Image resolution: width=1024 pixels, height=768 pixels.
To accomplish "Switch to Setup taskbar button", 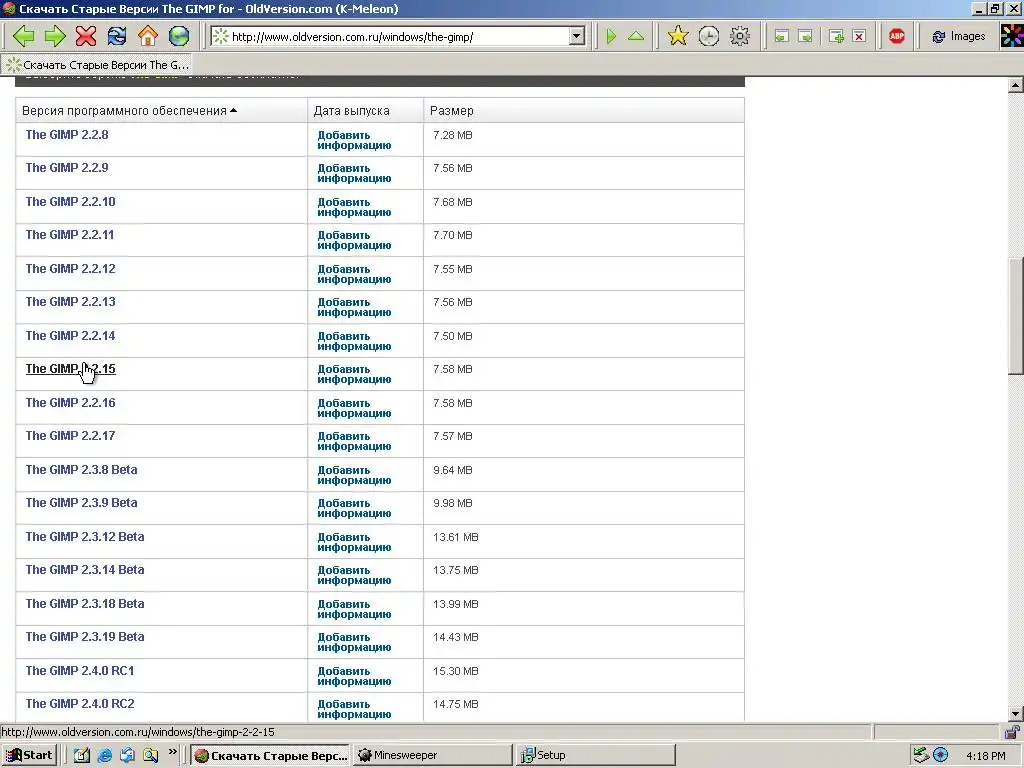I will point(596,756).
